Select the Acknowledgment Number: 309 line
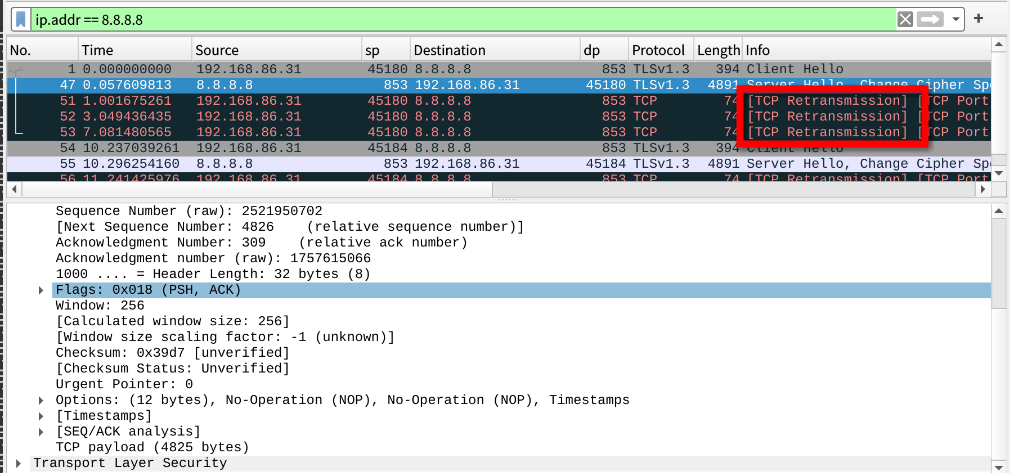Screen dimensions: 1010x473 coord(262,242)
